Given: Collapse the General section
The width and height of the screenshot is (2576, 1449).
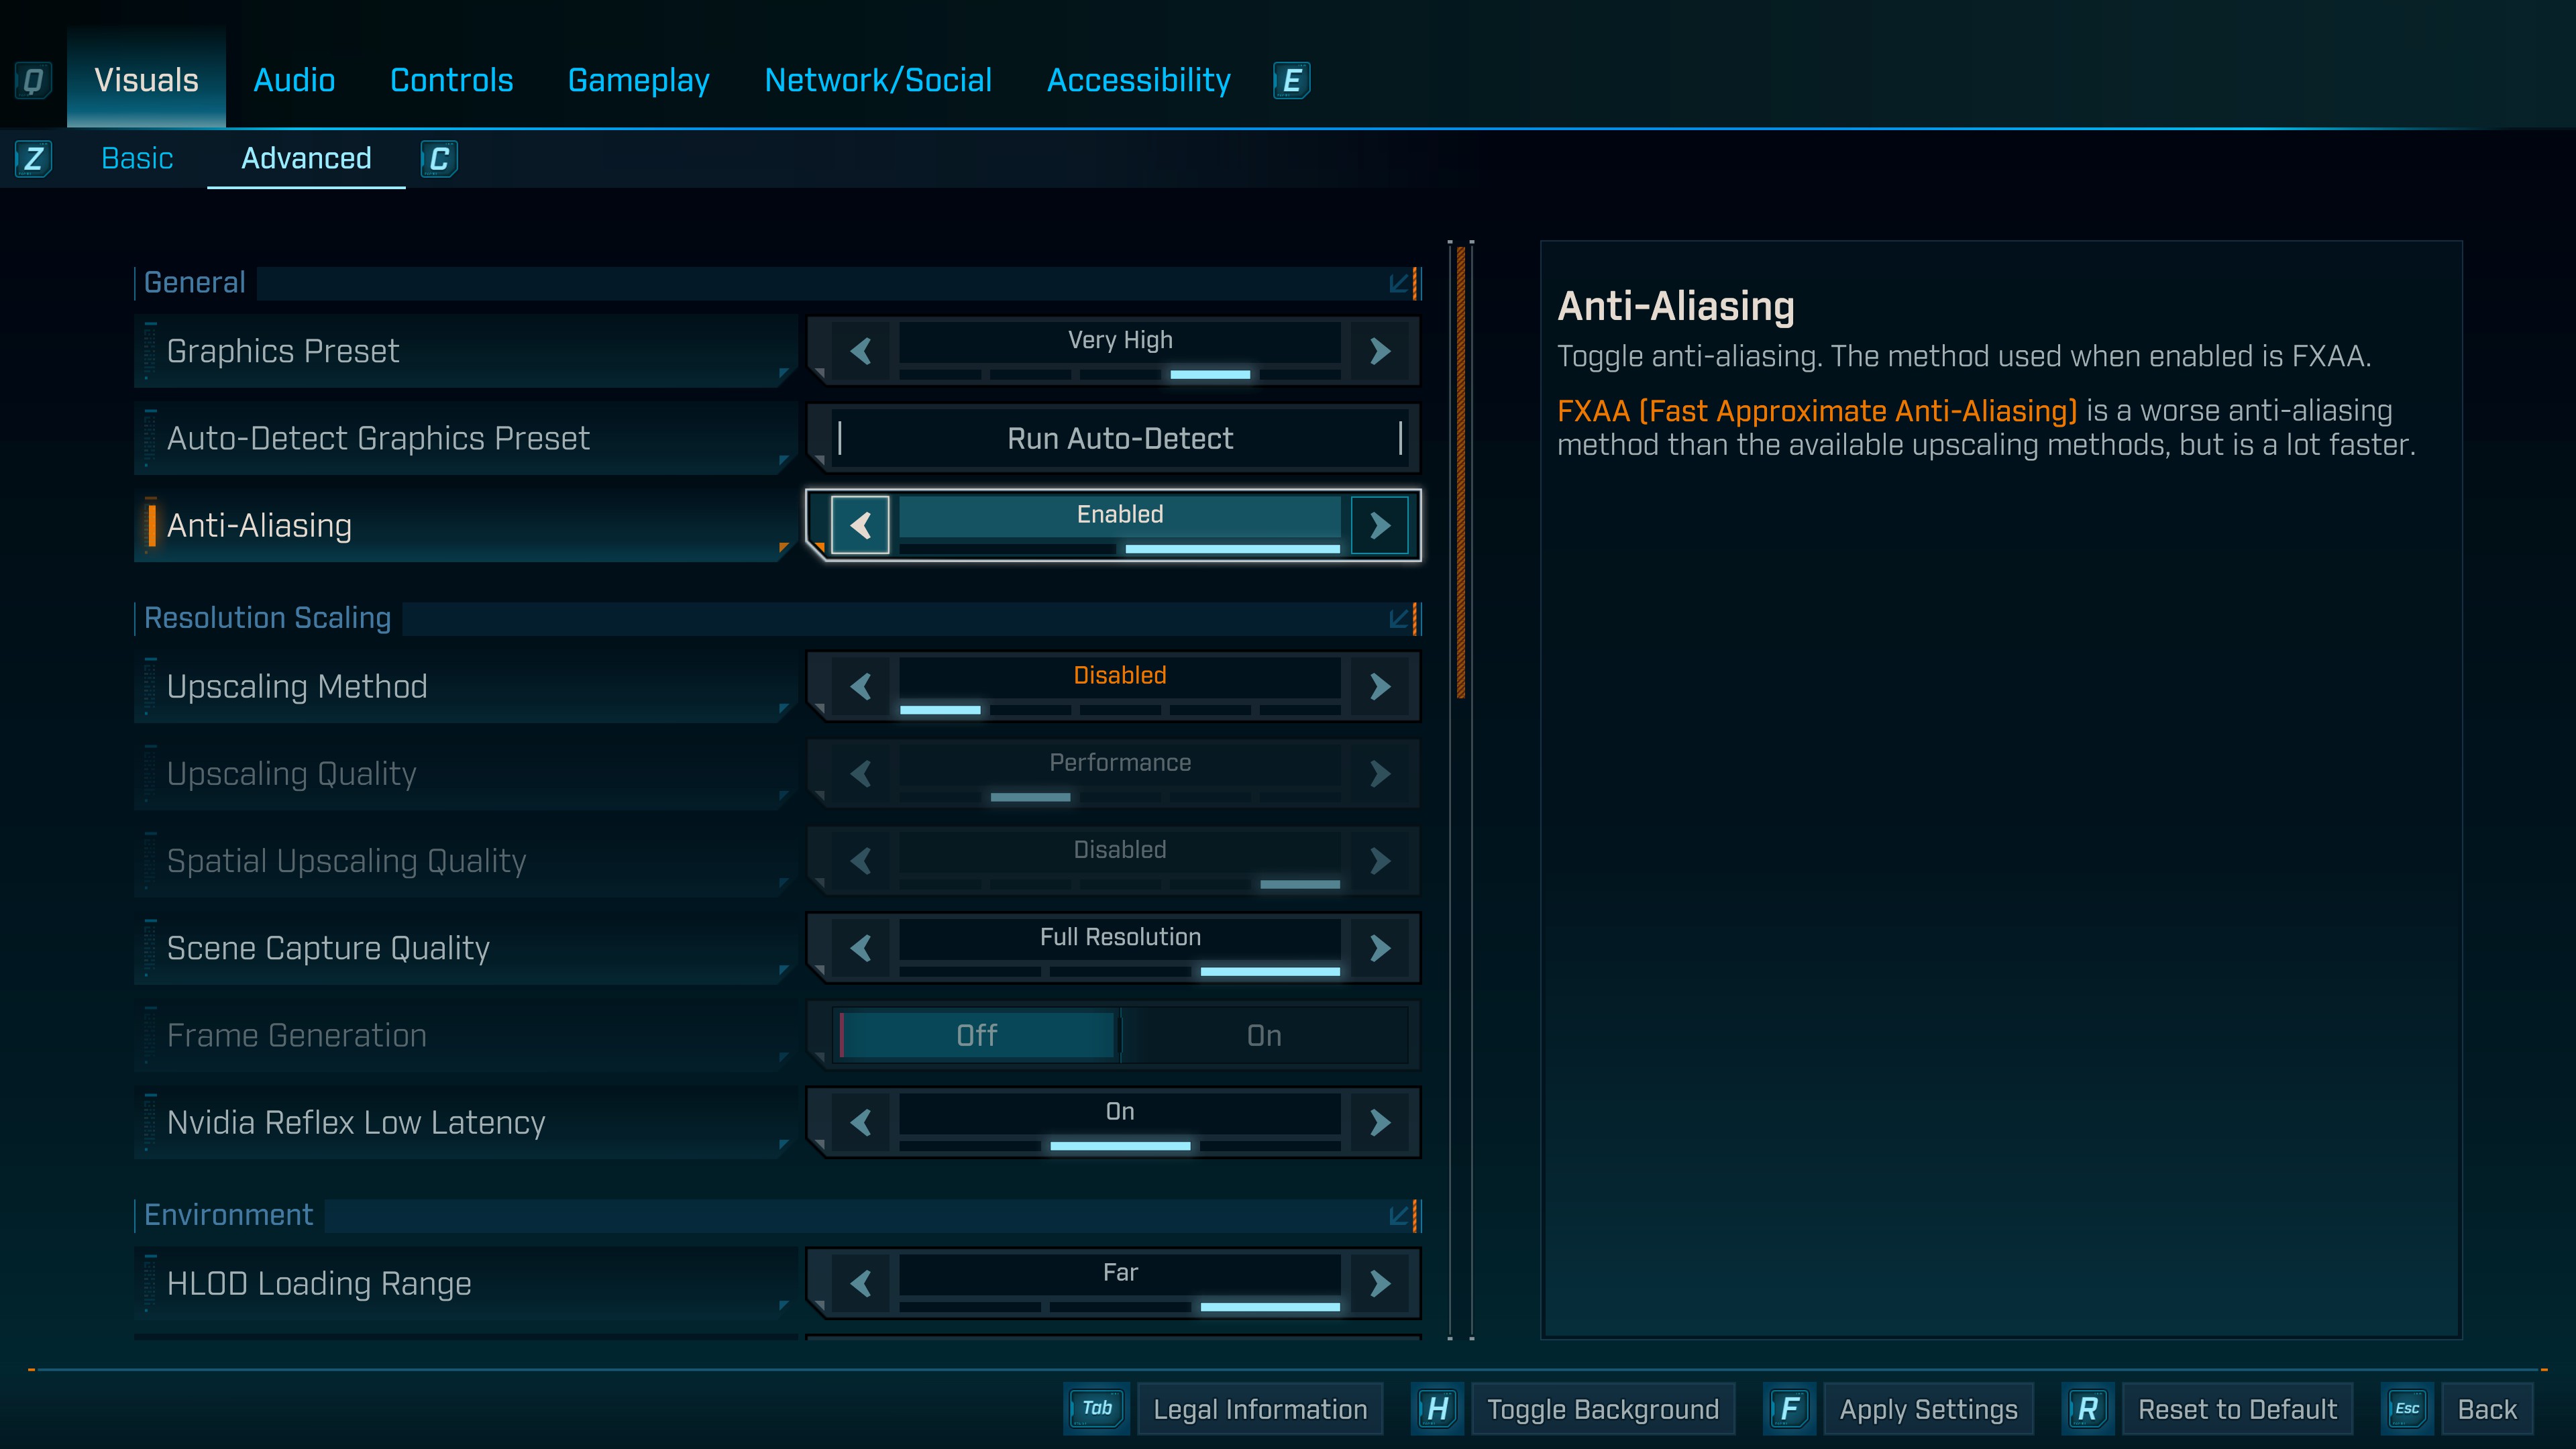Looking at the screenshot, I should tap(1399, 283).
